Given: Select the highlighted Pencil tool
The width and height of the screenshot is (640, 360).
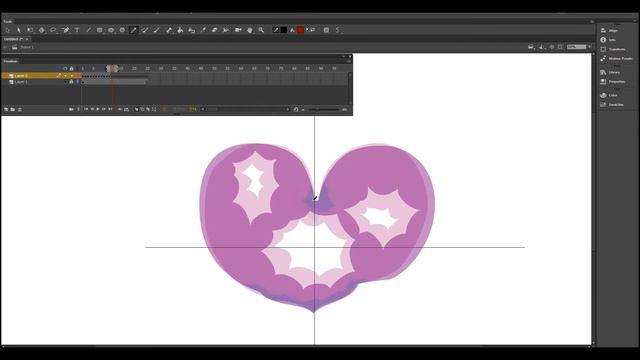Looking at the screenshot, I should tap(133, 30).
